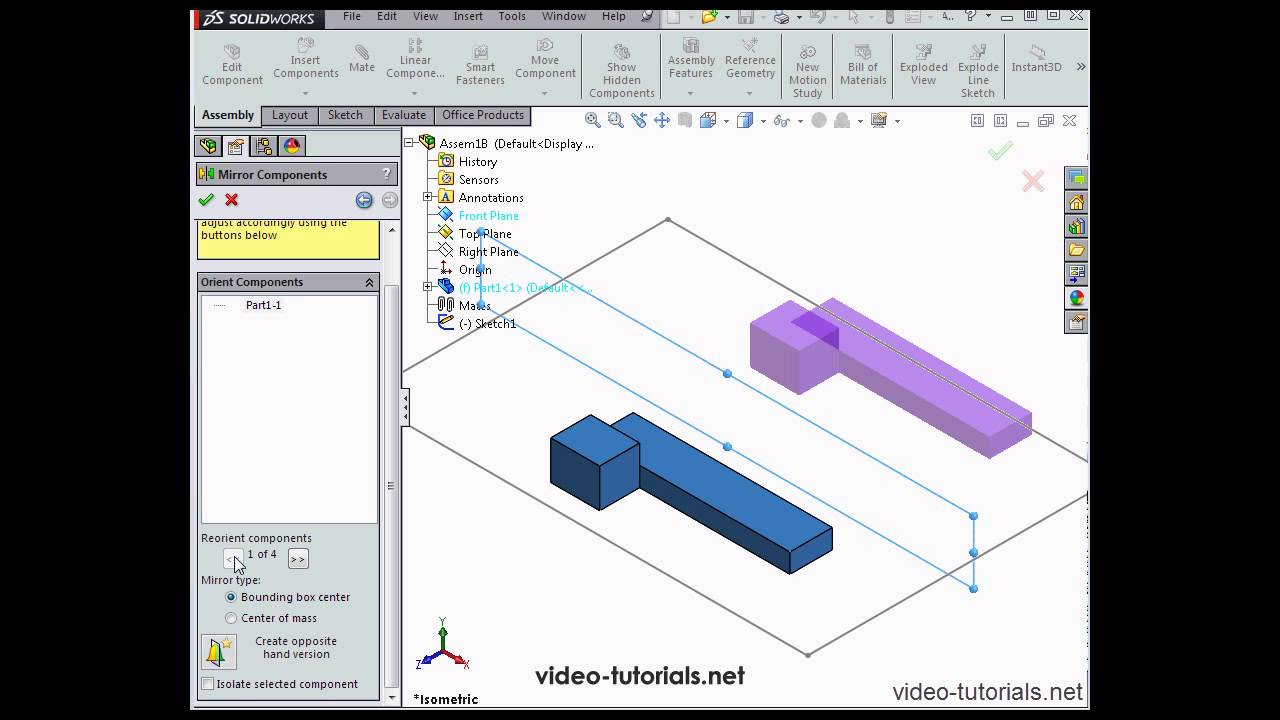Open View Palette icon in task pane
The height and width of the screenshot is (720, 1280).
(x=1076, y=274)
